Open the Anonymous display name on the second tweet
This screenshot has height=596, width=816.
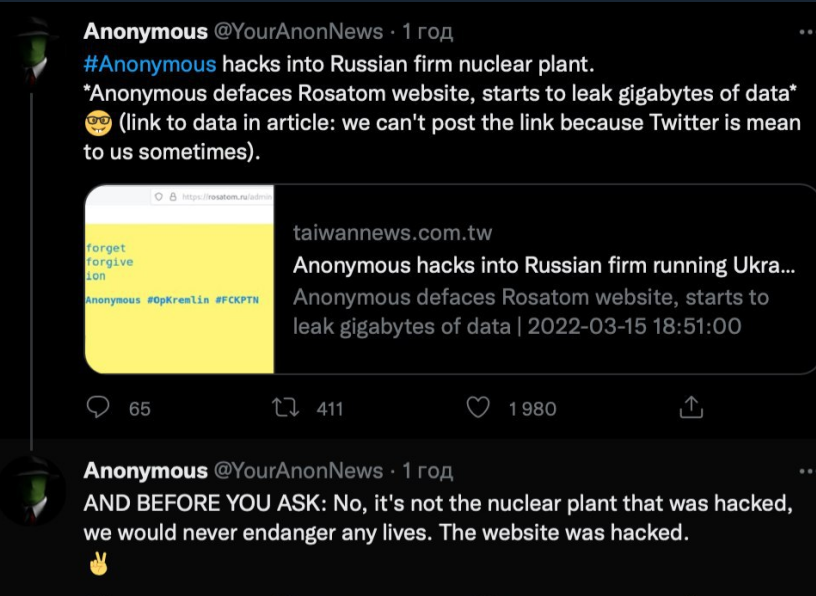[x=145, y=470]
